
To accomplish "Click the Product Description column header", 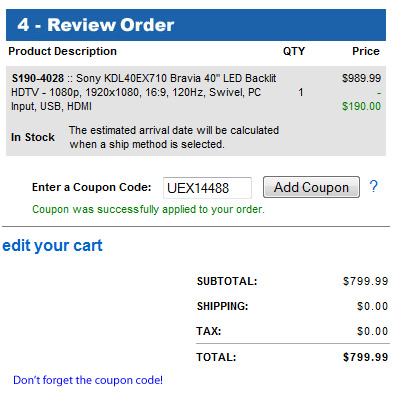I will (x=63, y=51).
